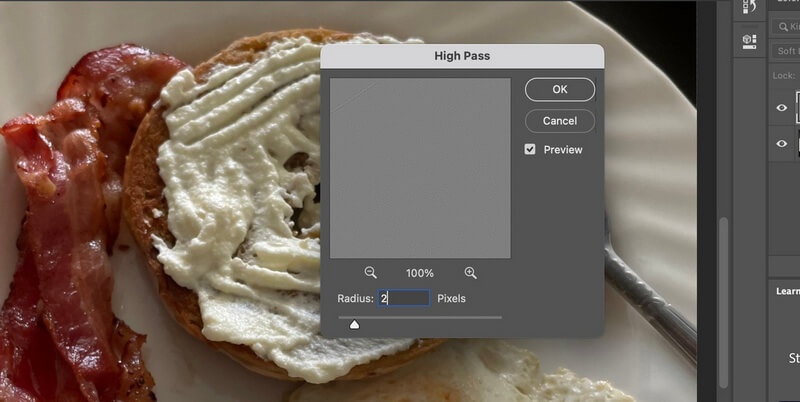
Task: Click the zoom in magnifier in High Pass
Action: pos(470,273)
